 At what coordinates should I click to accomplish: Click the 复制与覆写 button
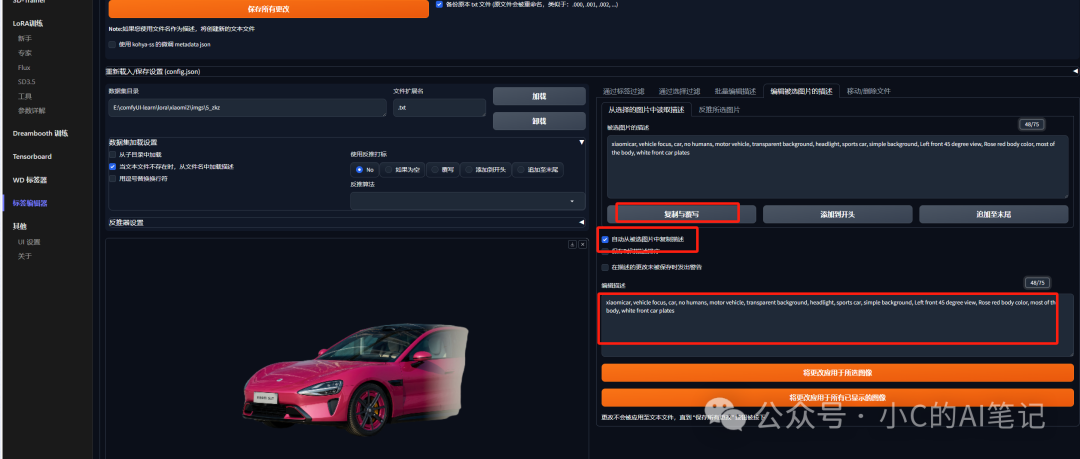(681, 214)
